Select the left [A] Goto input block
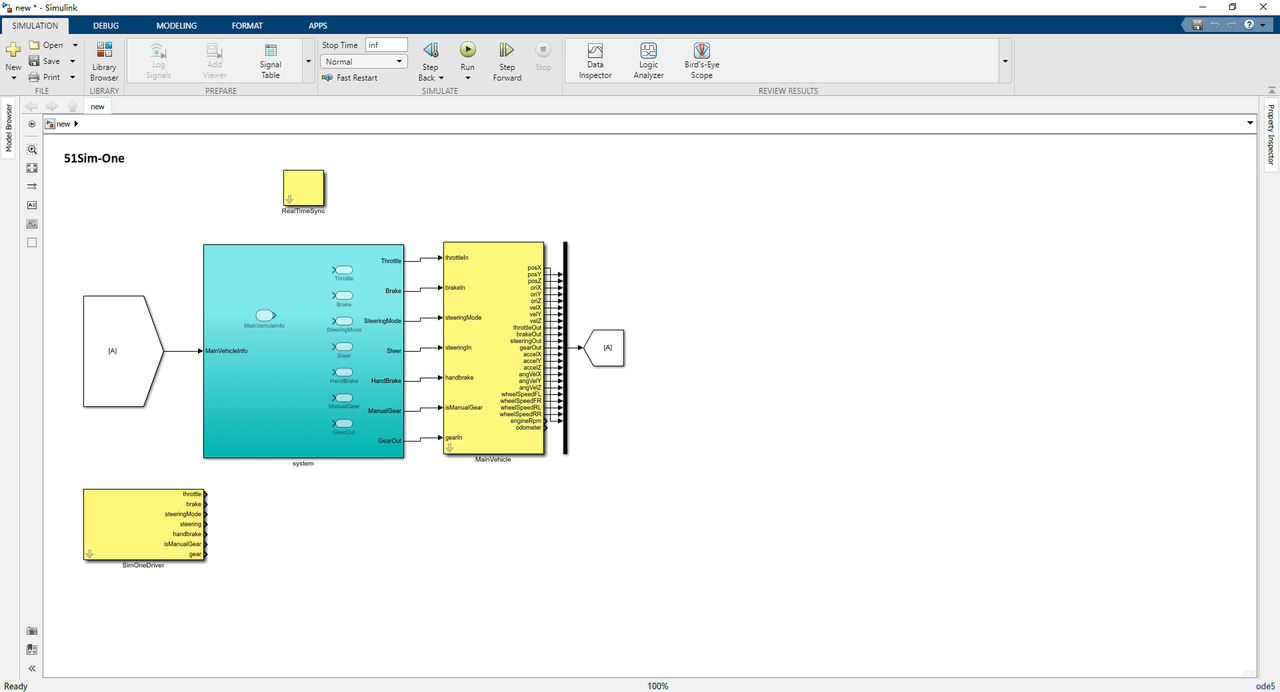 tap(123, 351)
